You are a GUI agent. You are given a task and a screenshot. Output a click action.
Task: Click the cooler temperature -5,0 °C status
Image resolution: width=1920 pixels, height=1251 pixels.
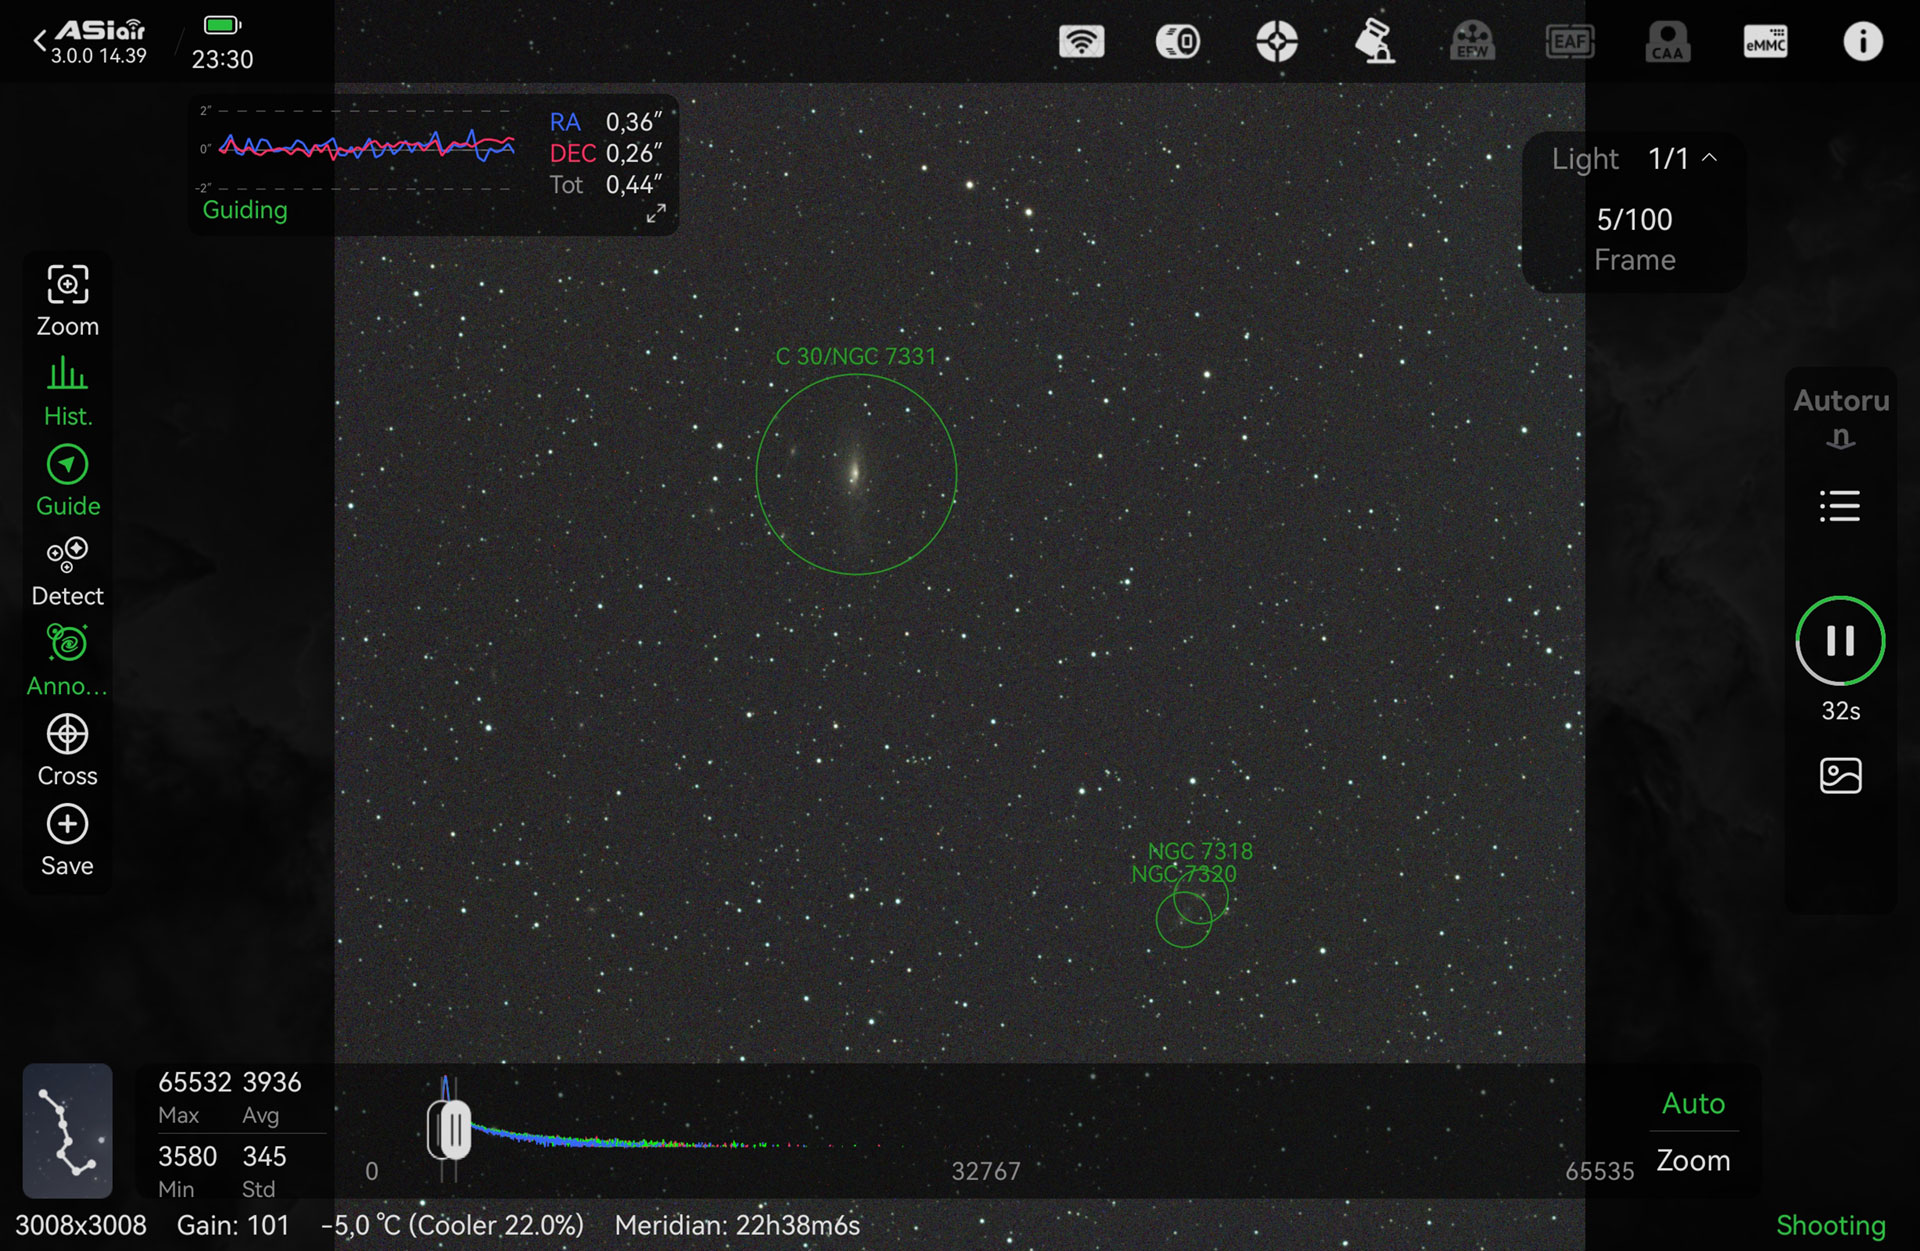[x=452, y=1225]
